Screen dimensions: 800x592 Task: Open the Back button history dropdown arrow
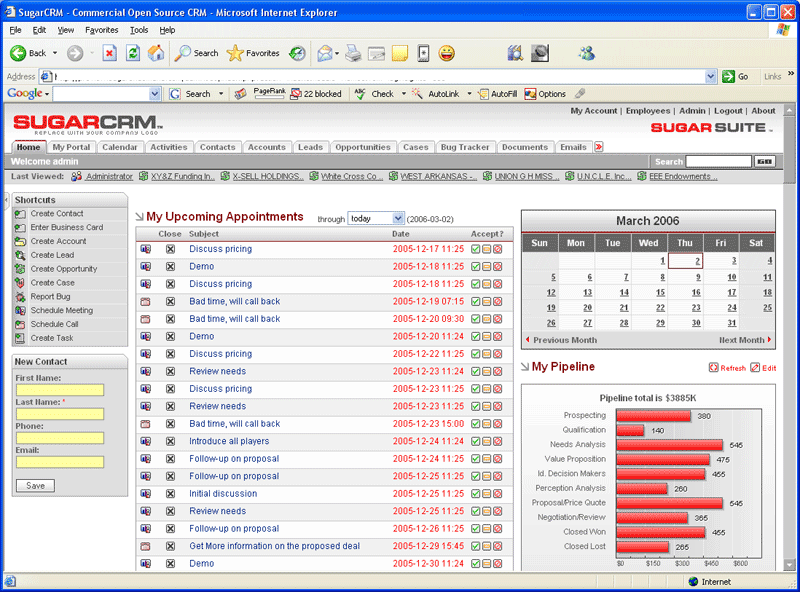coord(55,53)
